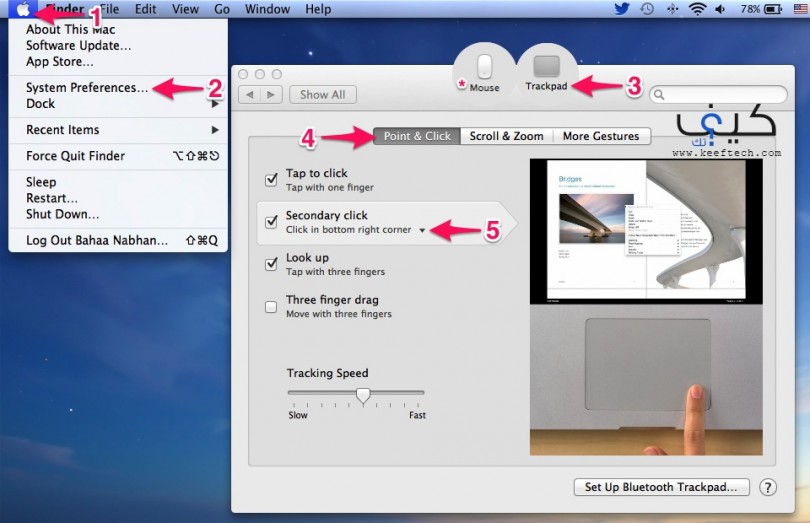Enable the Three finger drag checkbox
Viewport: 810px width, 523px height.
[271, 307]
